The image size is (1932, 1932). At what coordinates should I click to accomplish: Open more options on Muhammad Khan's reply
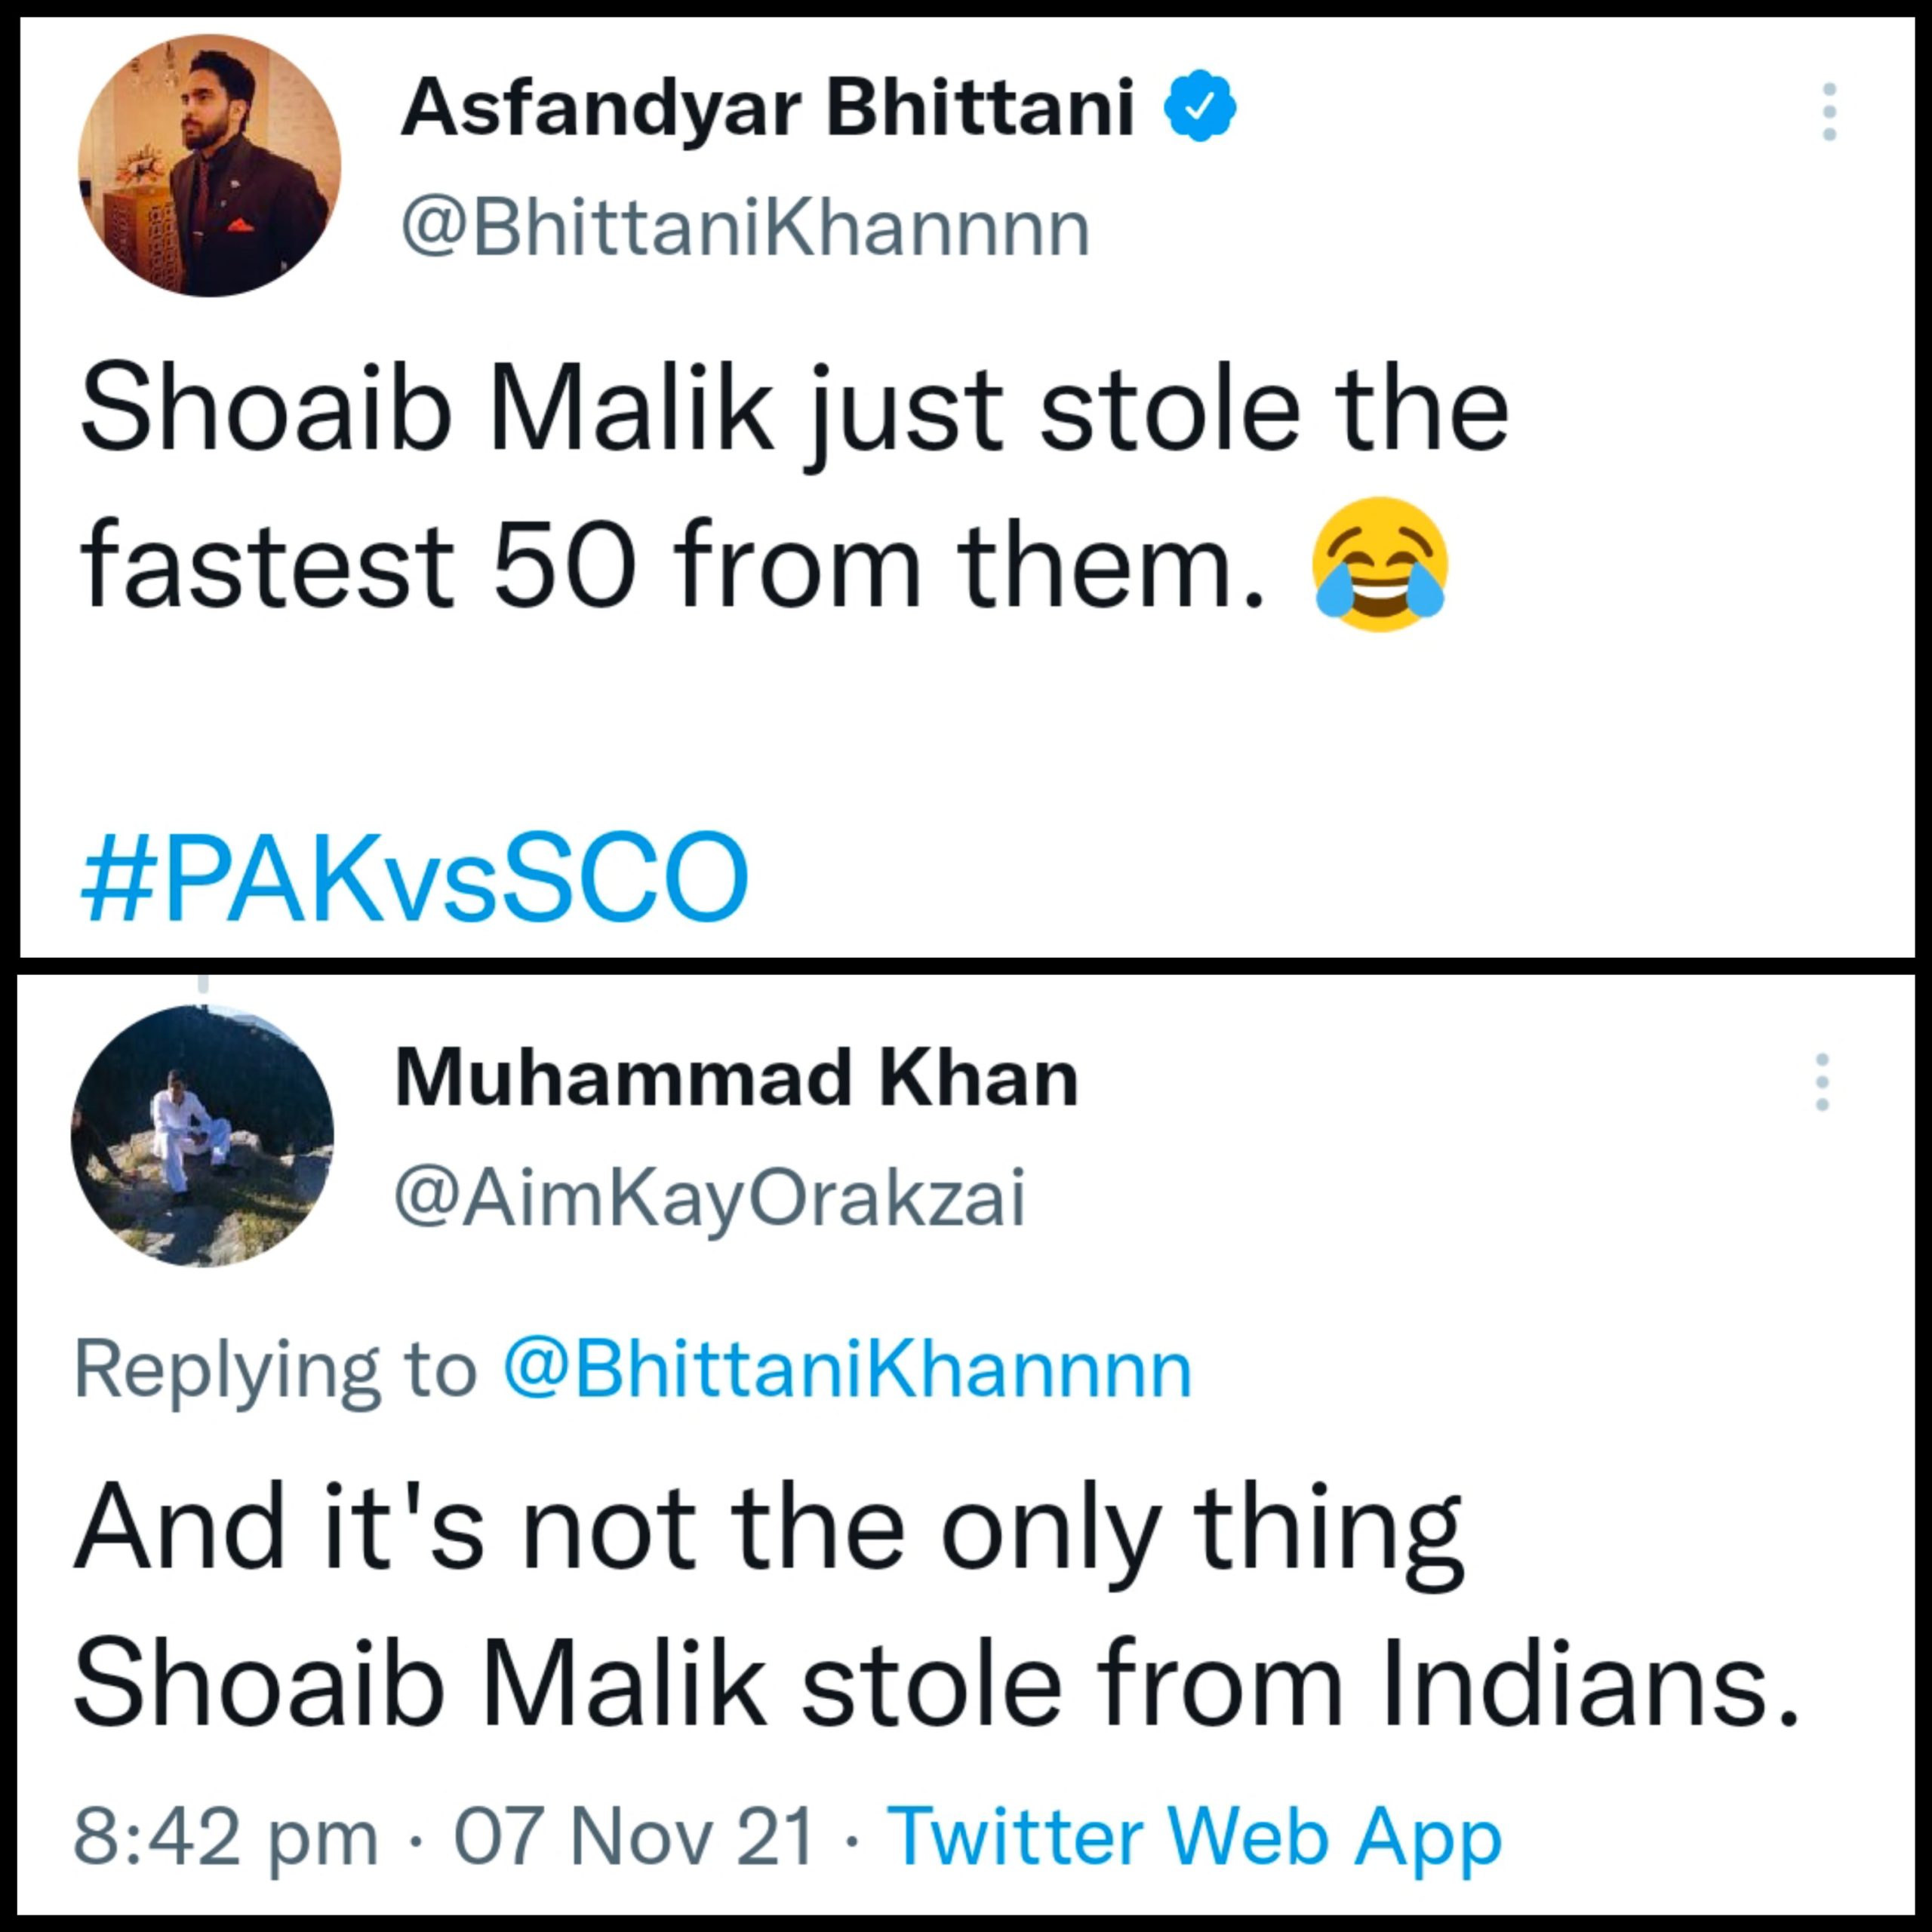point(1822,1081)
